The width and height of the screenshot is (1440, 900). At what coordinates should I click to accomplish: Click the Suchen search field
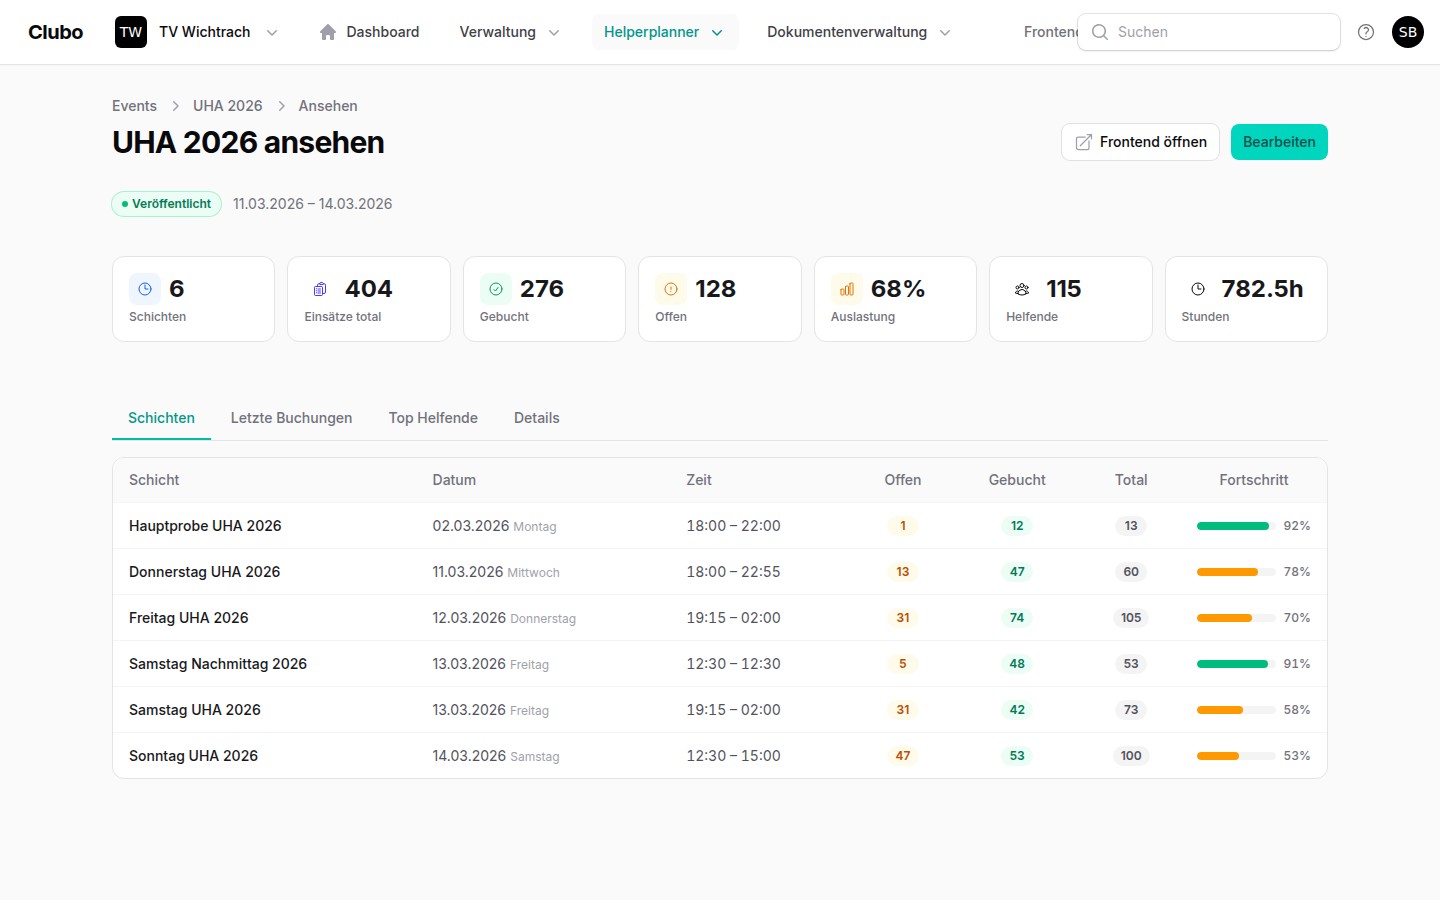[x=1209, y=32]
